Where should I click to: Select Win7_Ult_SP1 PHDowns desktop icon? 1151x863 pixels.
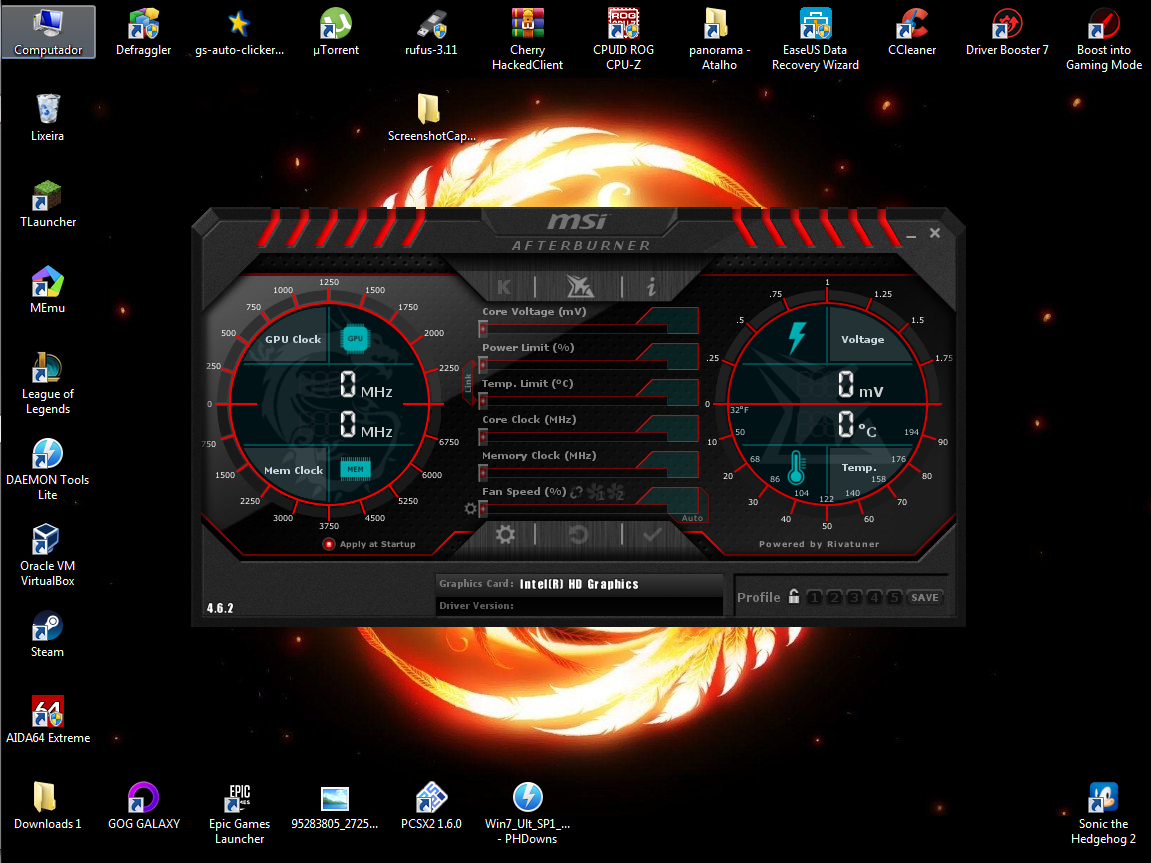[527, 813]
